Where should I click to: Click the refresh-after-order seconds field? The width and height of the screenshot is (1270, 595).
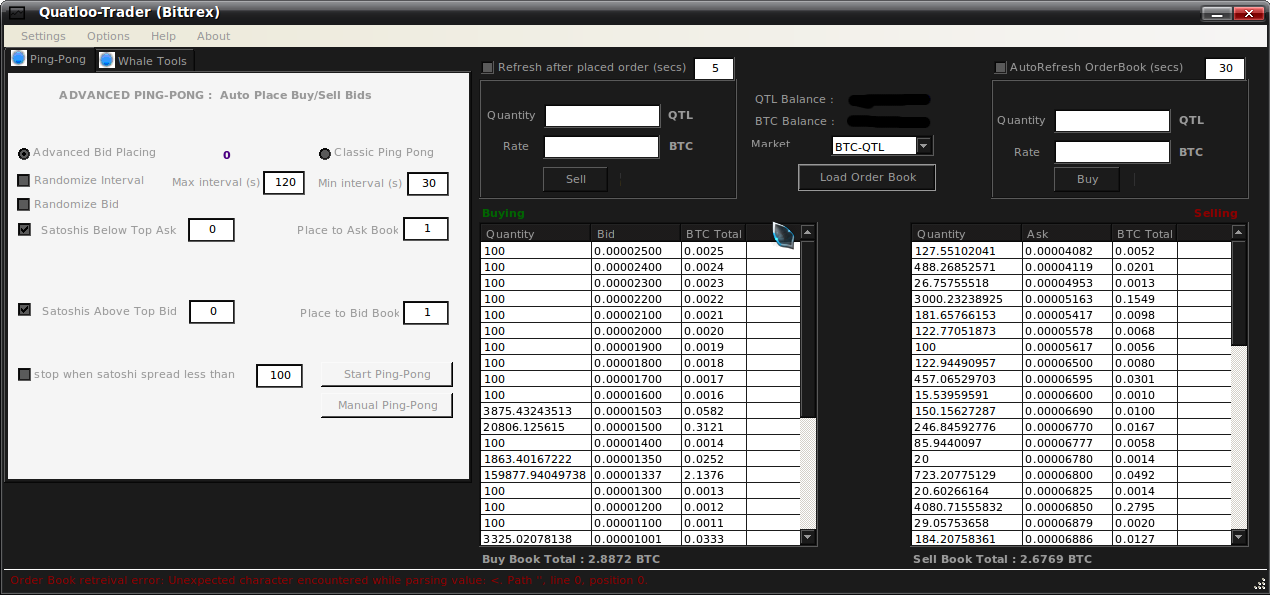click(714, 69)
